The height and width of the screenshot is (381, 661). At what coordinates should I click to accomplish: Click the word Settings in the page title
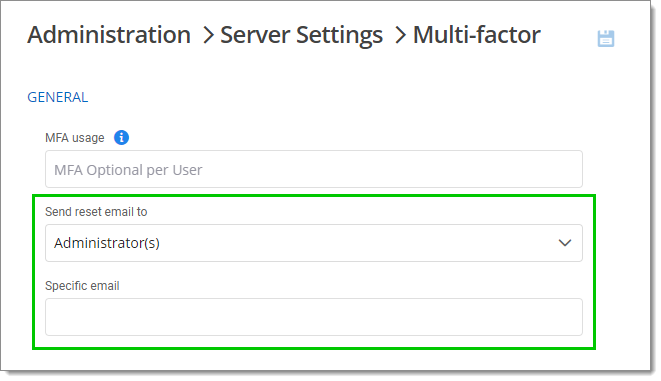pyautogui.click(x=339, y=35)
